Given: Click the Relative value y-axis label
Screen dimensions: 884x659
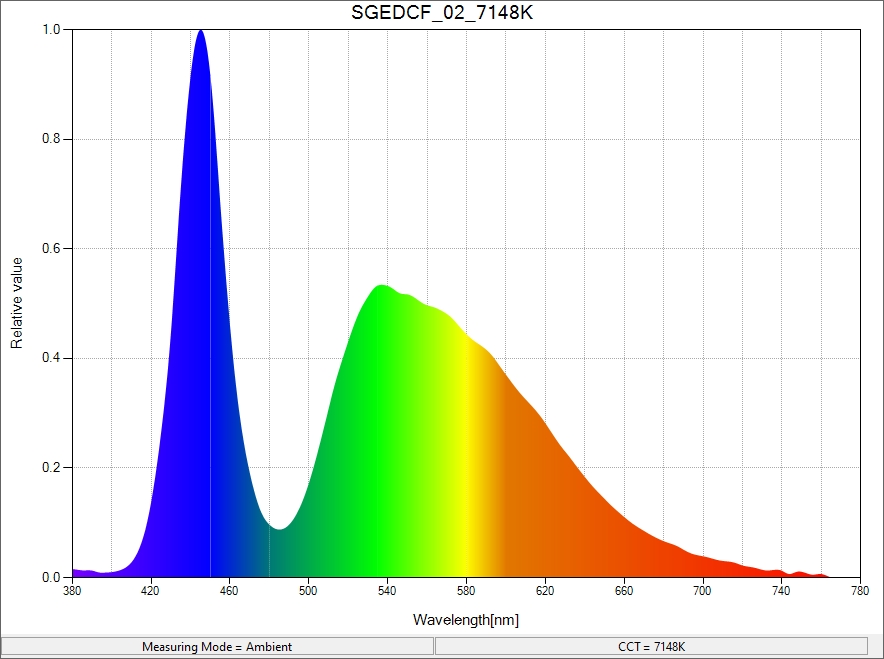Looking at the screenshot, I should point(17,302).
